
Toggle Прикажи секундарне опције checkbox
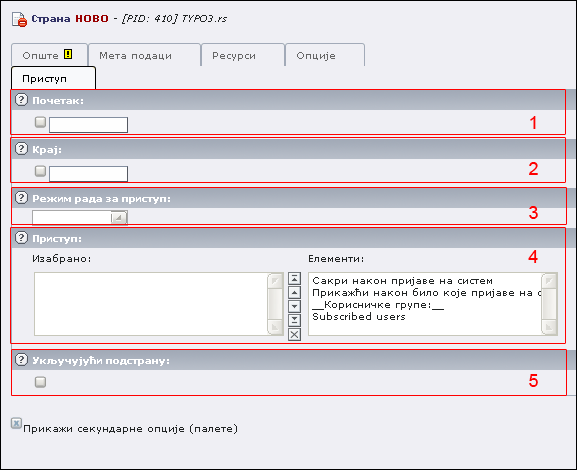click(16, 424)
